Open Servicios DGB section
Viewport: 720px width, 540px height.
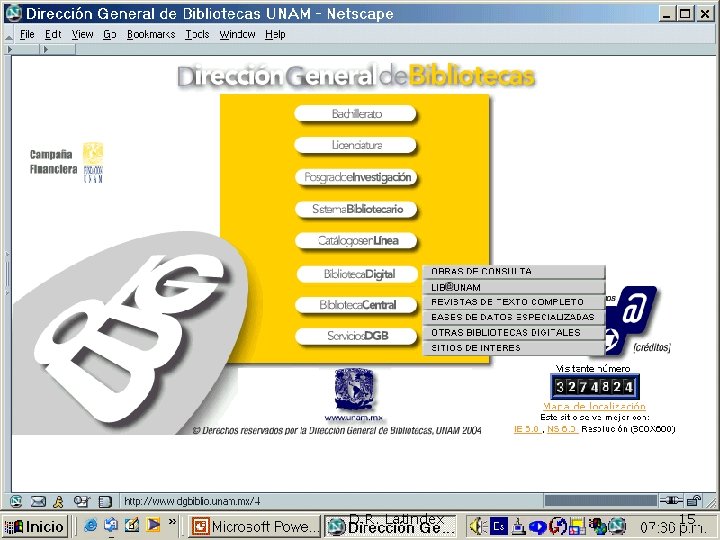click(356, 336)
